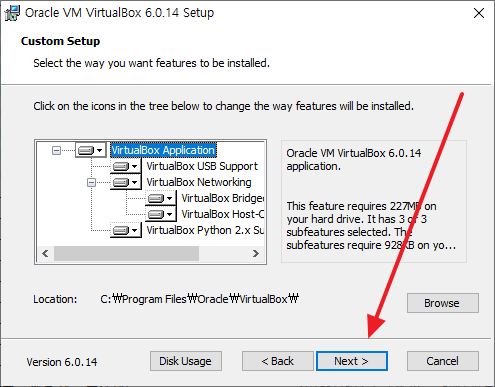Image resolution: width=495 pixels, height=387 pixels.
Task: Select the VirtualBox Python 2.x tree item
Action: pyautogui.click(x=205, y=230)
